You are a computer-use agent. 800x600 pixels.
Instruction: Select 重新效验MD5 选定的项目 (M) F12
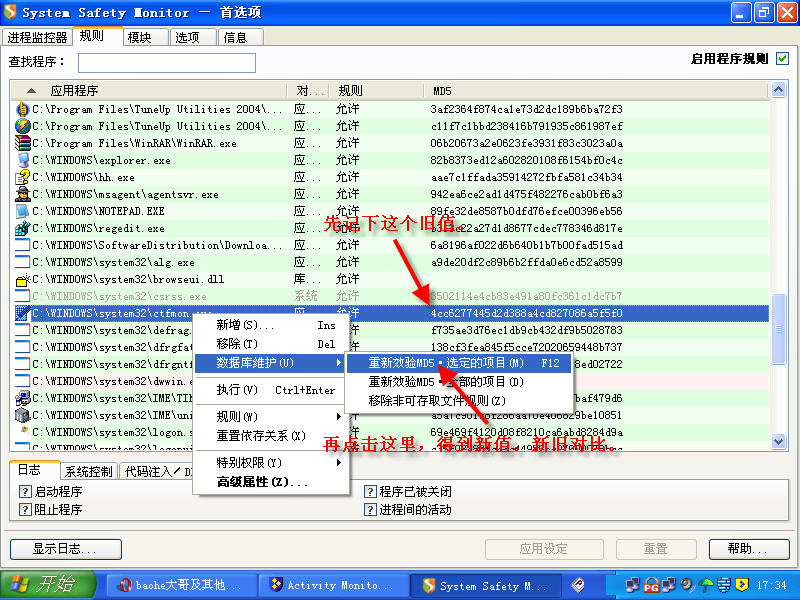tap(459, 363)
